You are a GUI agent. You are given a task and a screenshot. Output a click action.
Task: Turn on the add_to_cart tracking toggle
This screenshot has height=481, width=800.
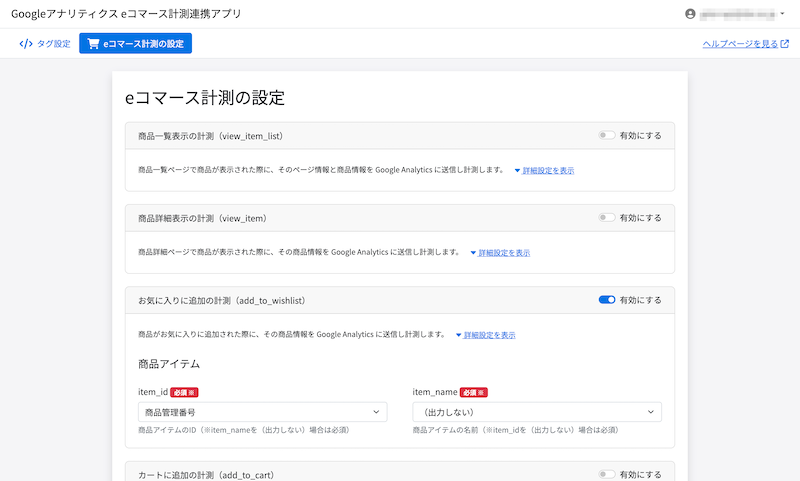[606, 474]
